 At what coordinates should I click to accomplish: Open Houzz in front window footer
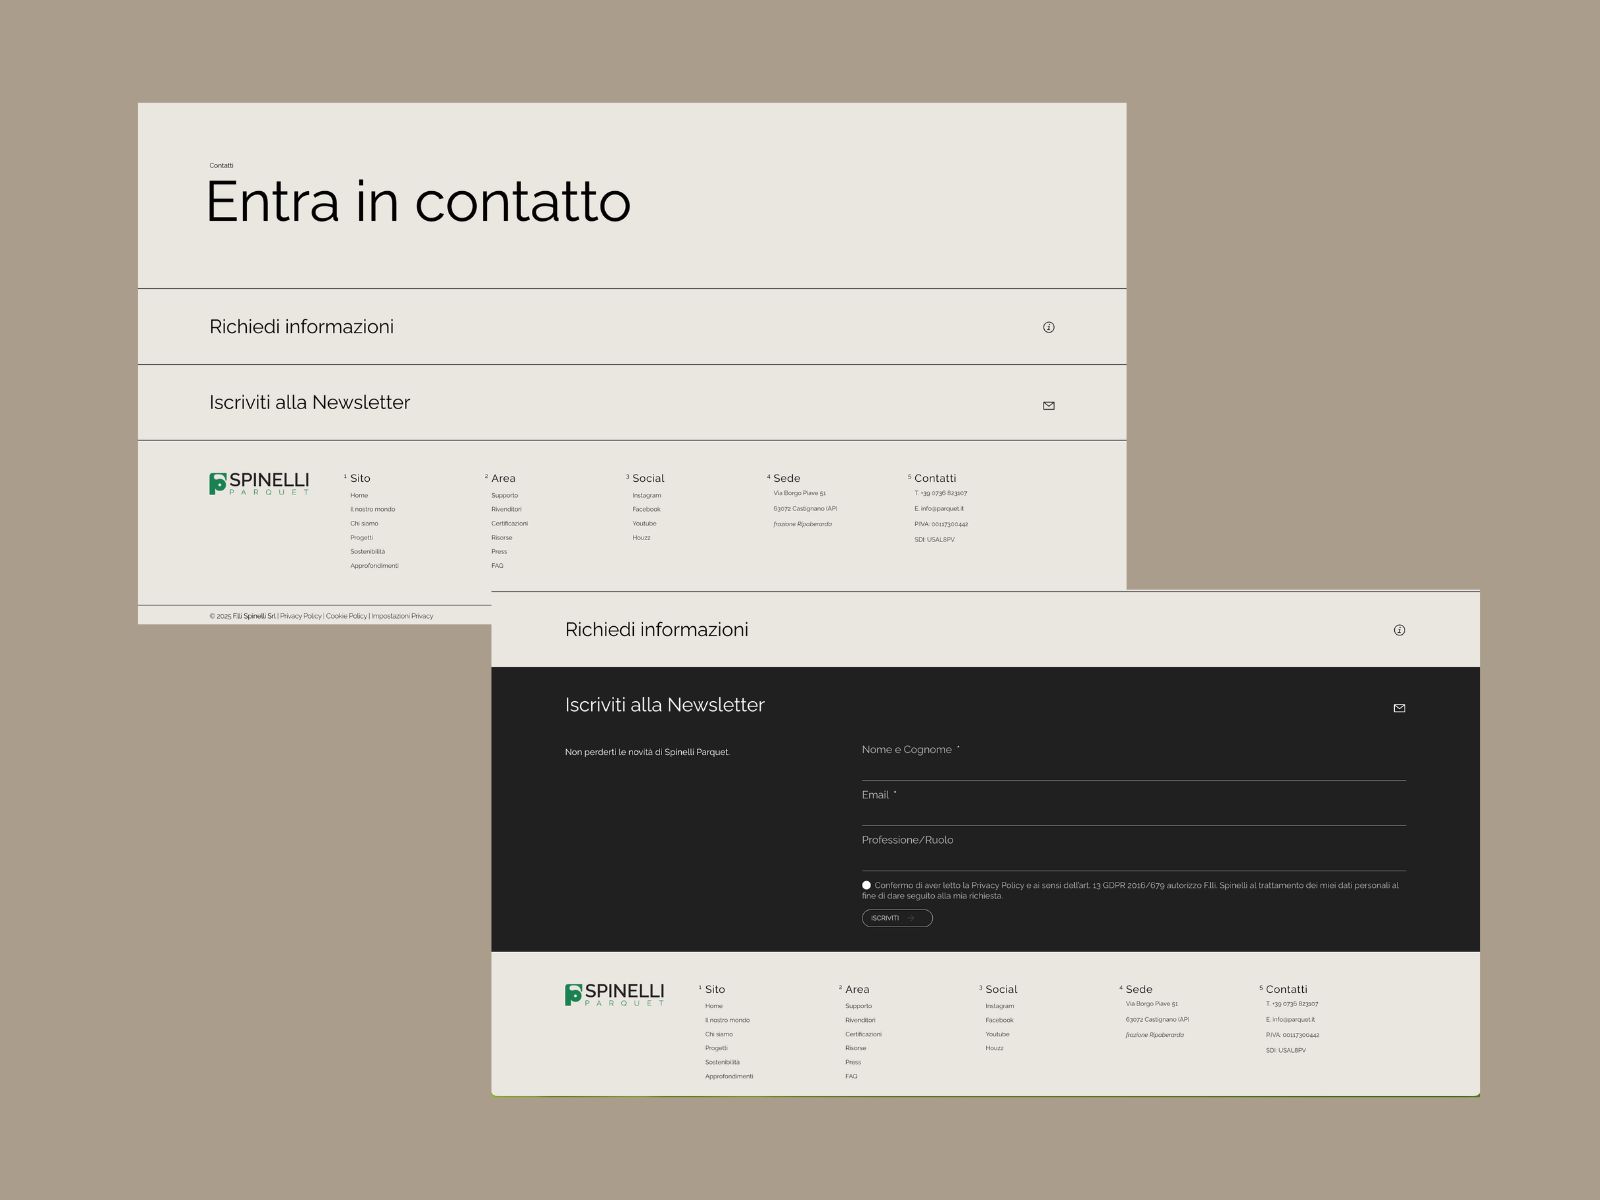[994, 1048]
